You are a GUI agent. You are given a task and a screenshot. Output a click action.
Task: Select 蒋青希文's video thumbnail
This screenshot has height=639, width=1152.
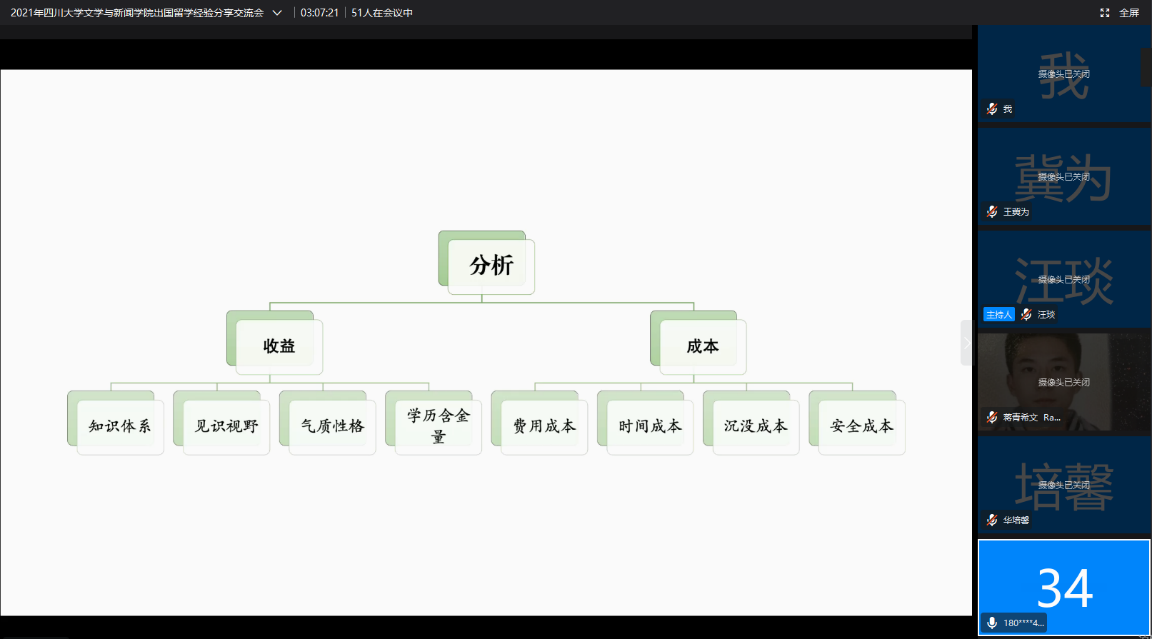[1064, 380]
